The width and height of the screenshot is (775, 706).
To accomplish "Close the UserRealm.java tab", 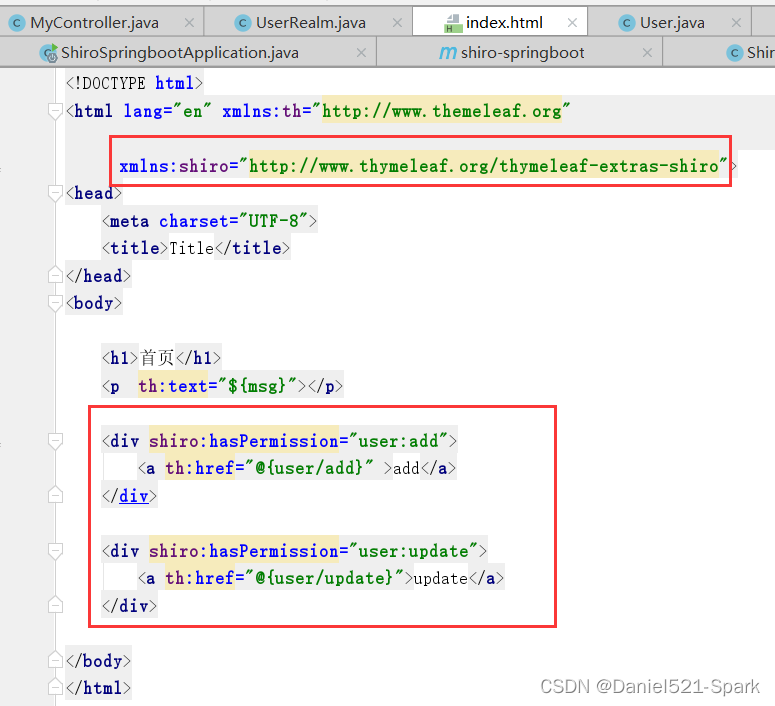I will point(397,23).
